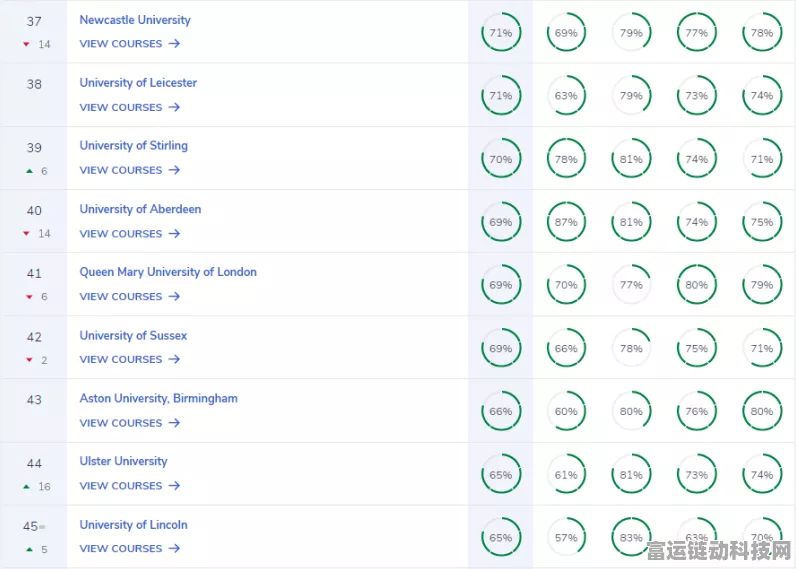The width and height of the screenshot is (796, 569).
Task: Click rank number 43
Action: coord(34,400)
